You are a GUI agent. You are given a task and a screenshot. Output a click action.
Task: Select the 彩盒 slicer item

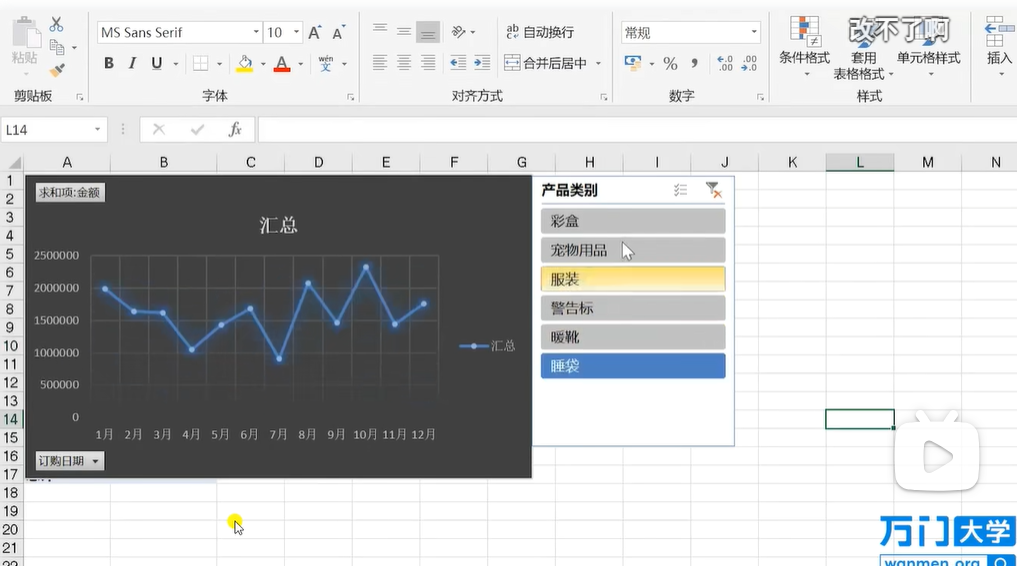pyautogui.click(x=633, y=221)
